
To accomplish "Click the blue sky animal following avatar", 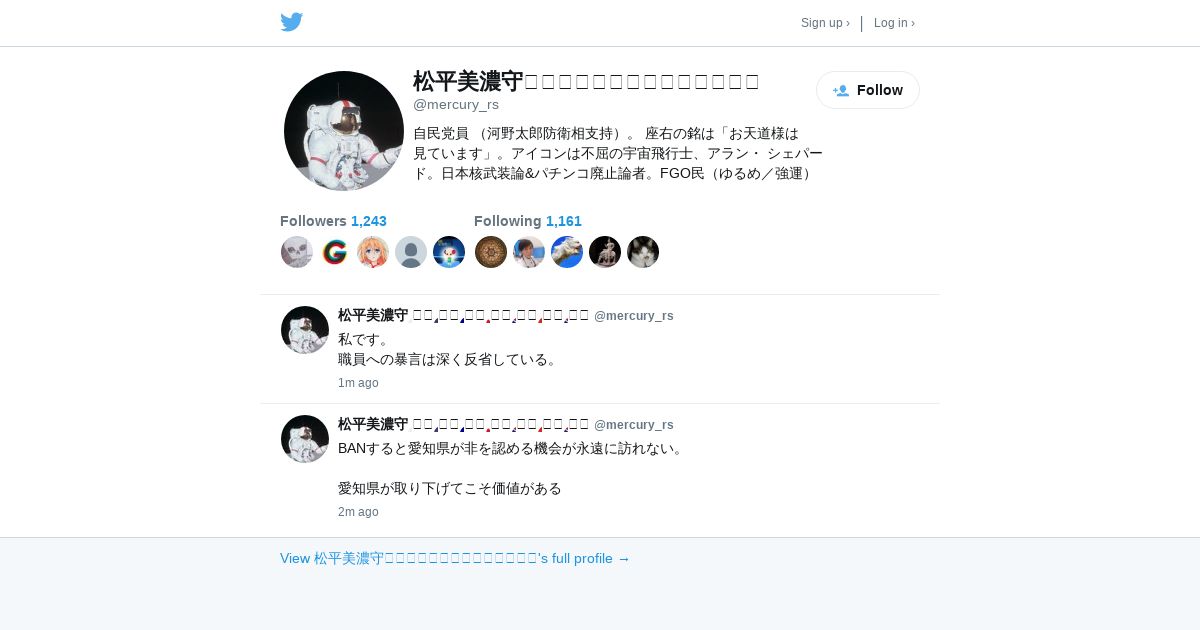I will coord(567,252).
